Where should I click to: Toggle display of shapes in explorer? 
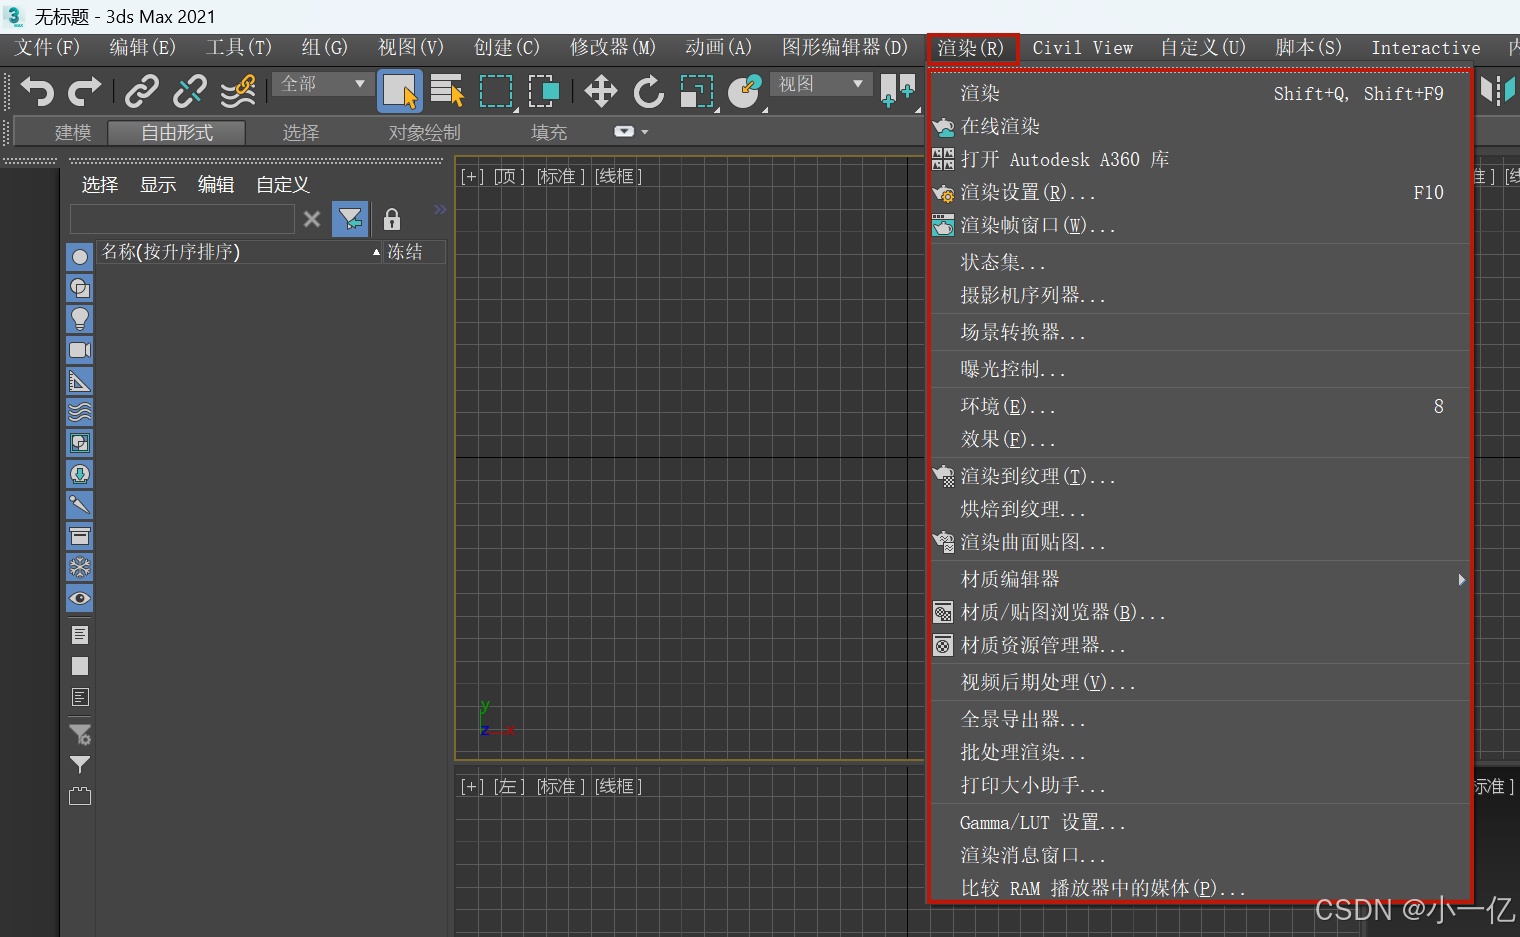click(x=80, y=288)
